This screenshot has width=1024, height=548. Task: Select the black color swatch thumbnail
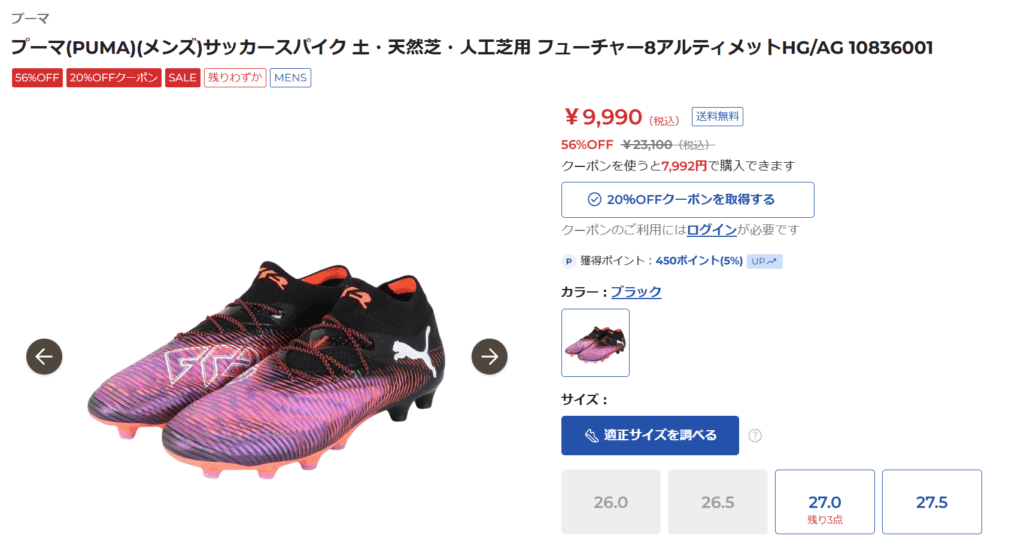pos(595,343)
